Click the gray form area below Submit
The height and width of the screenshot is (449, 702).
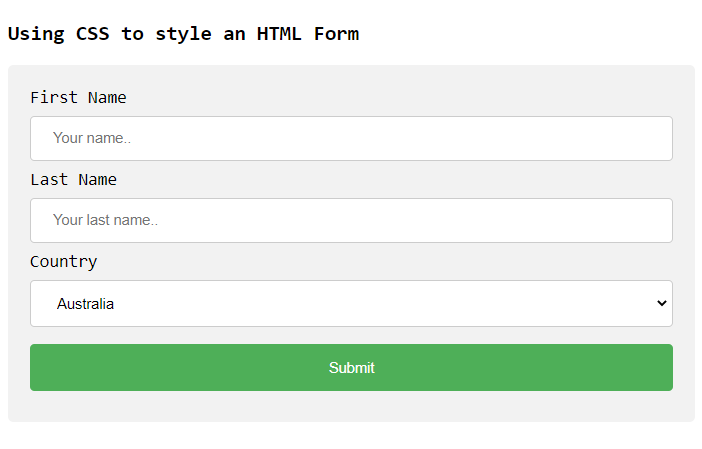[x=351, y=406]
